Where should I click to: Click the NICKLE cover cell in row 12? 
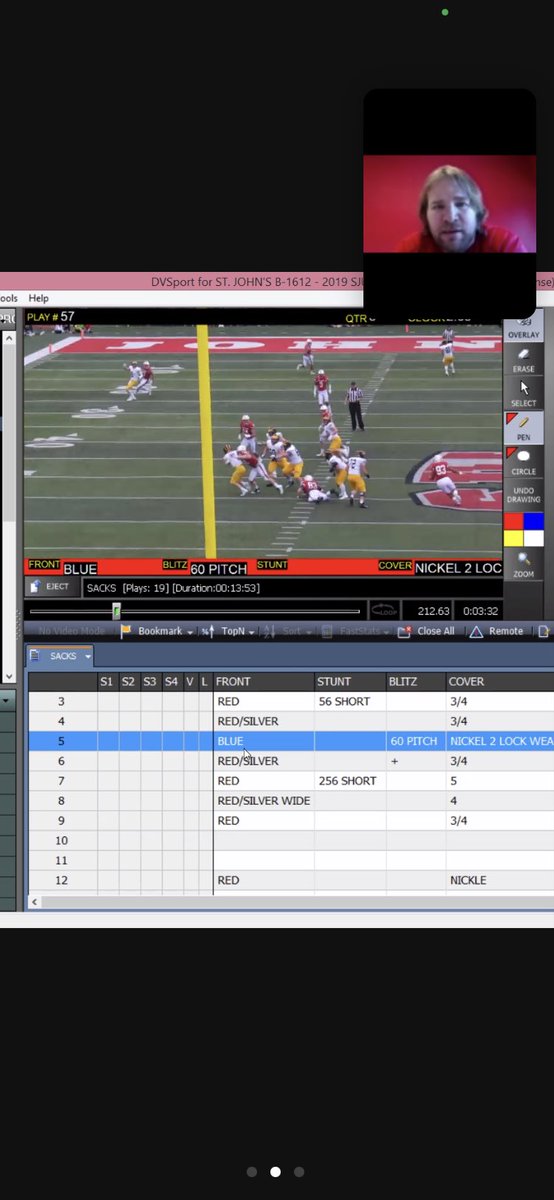click(x=499, y=880)
